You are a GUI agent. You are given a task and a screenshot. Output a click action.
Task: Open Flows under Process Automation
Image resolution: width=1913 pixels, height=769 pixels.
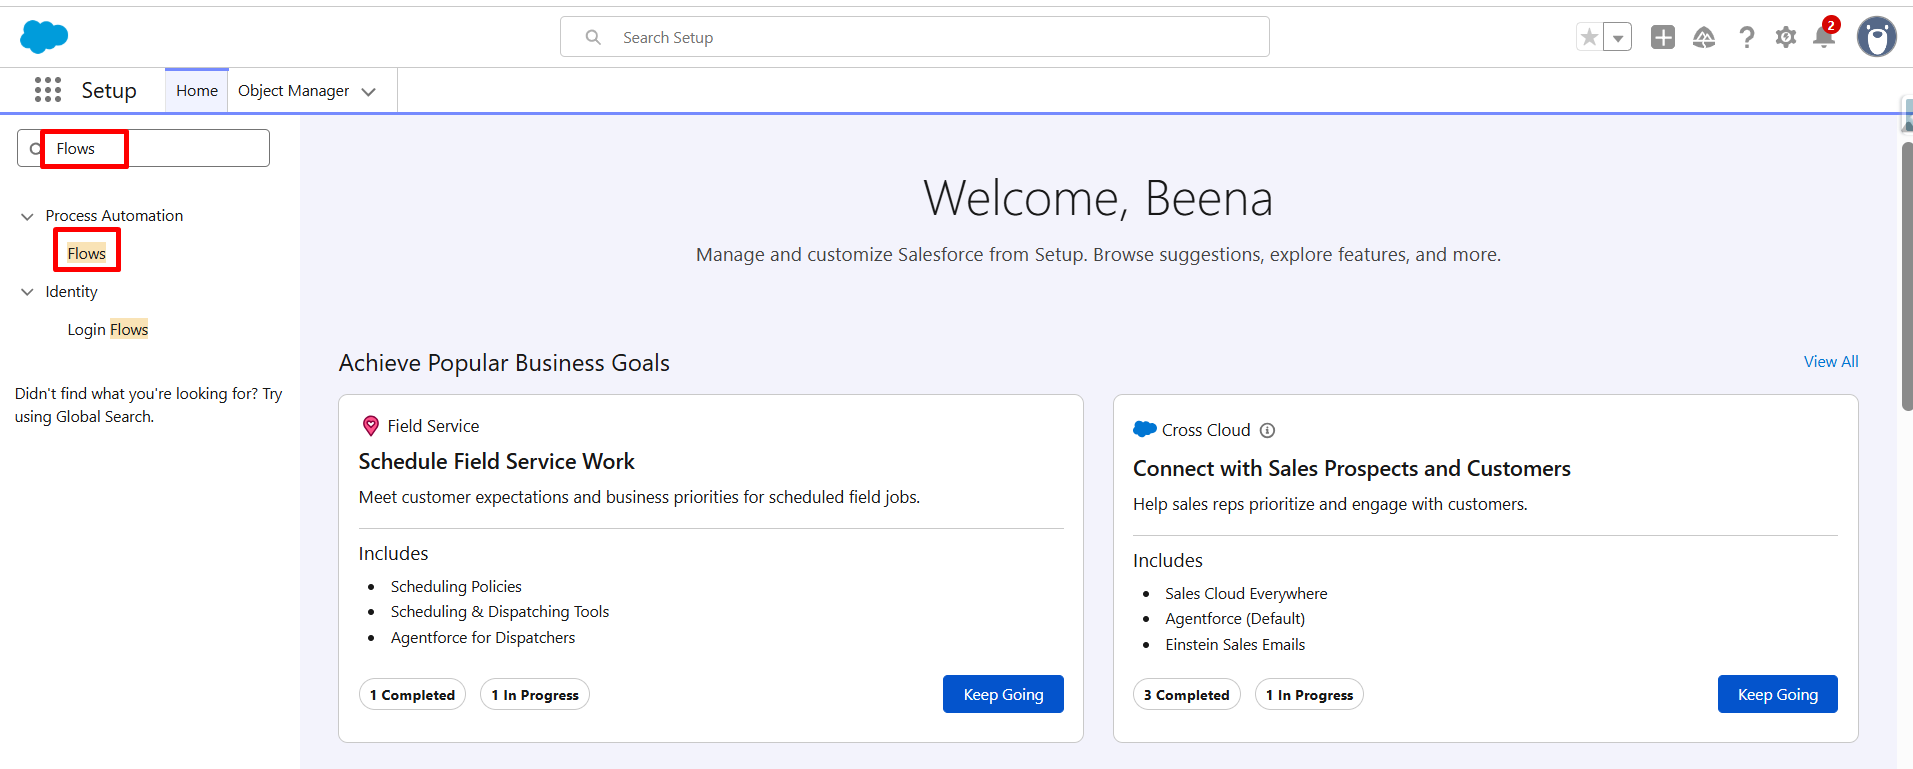click(x=87, y=253)
